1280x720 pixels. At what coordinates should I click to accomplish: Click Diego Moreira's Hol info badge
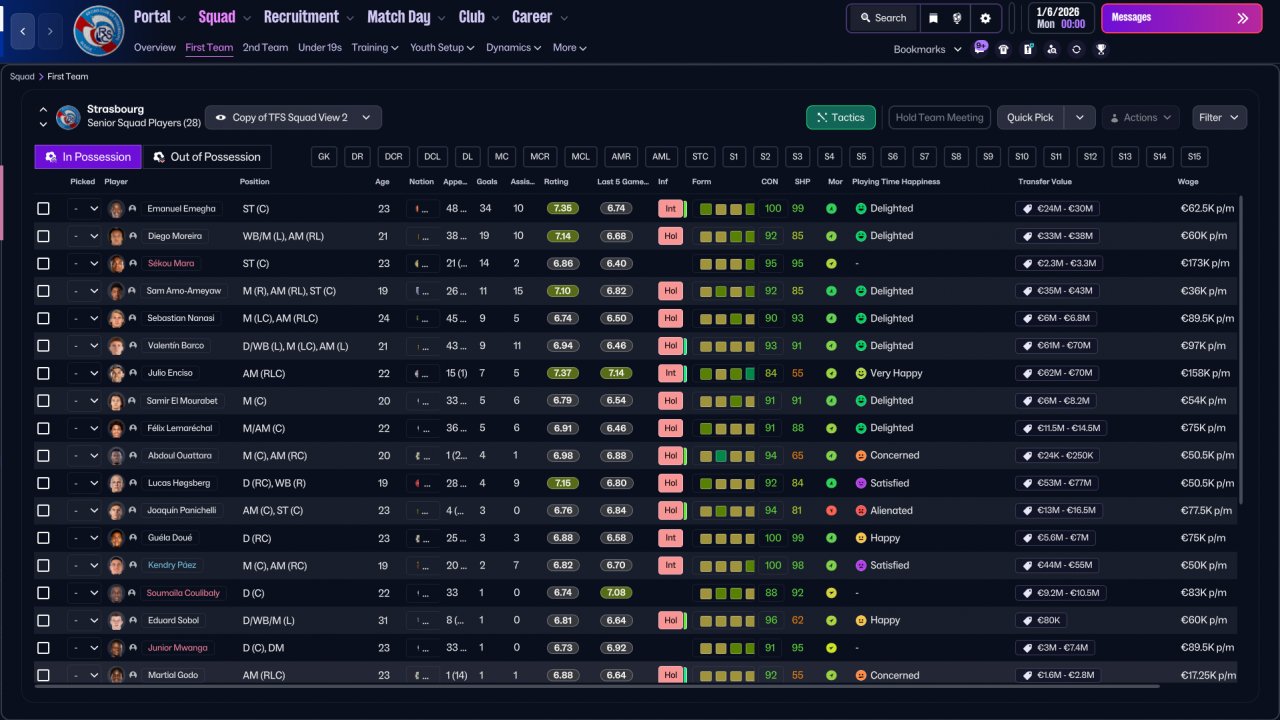(x=670, y=236)
